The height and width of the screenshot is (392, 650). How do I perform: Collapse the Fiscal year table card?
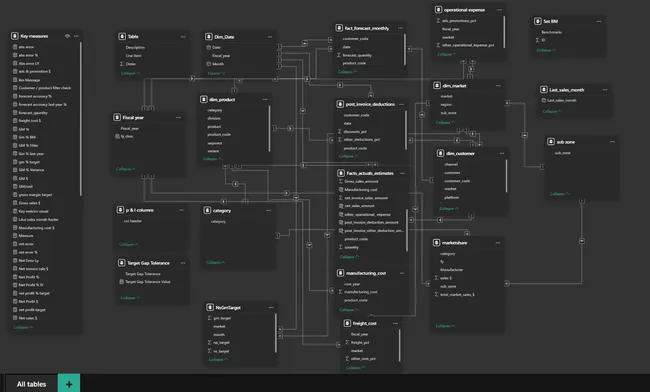point(126,169)
